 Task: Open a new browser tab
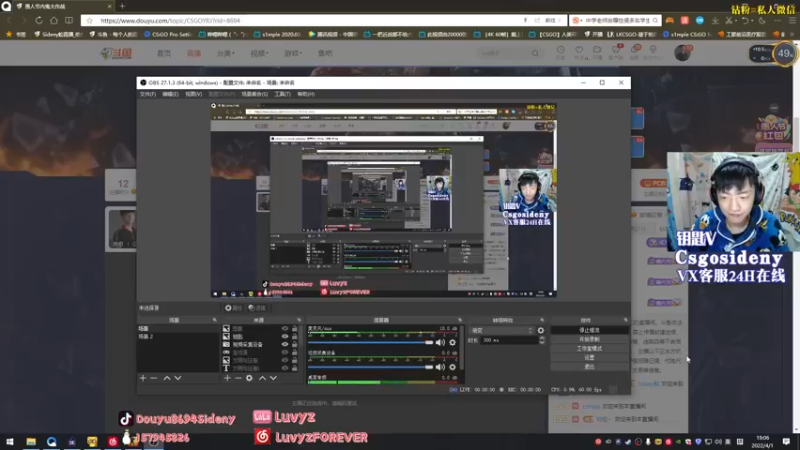pos(122,6)
